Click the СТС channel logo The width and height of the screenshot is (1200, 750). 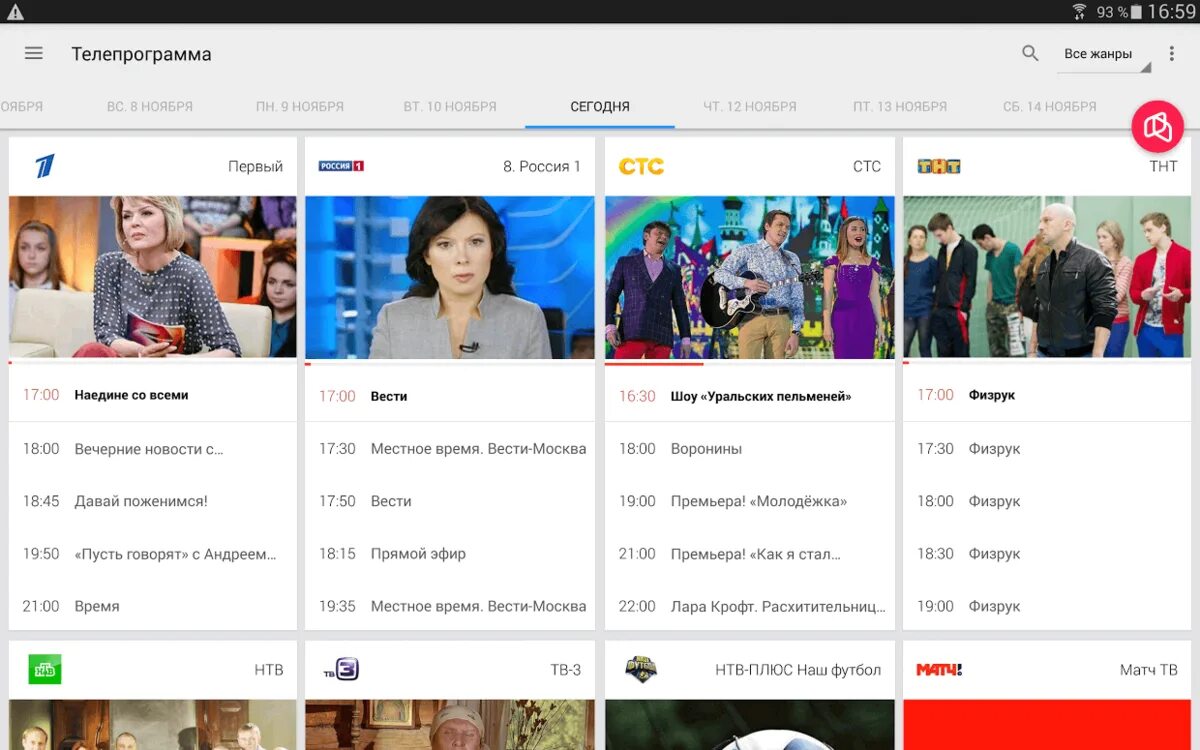point(641,166)
